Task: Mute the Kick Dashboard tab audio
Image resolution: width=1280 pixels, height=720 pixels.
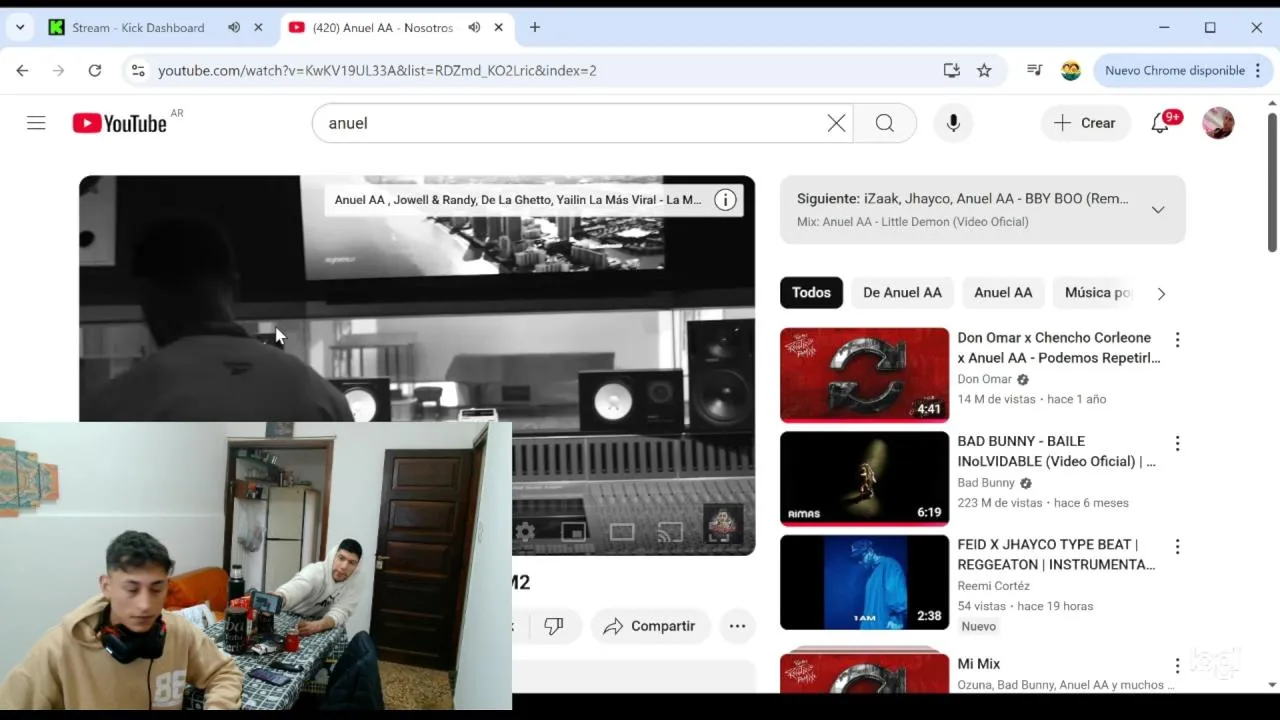Action: point(234,27)
